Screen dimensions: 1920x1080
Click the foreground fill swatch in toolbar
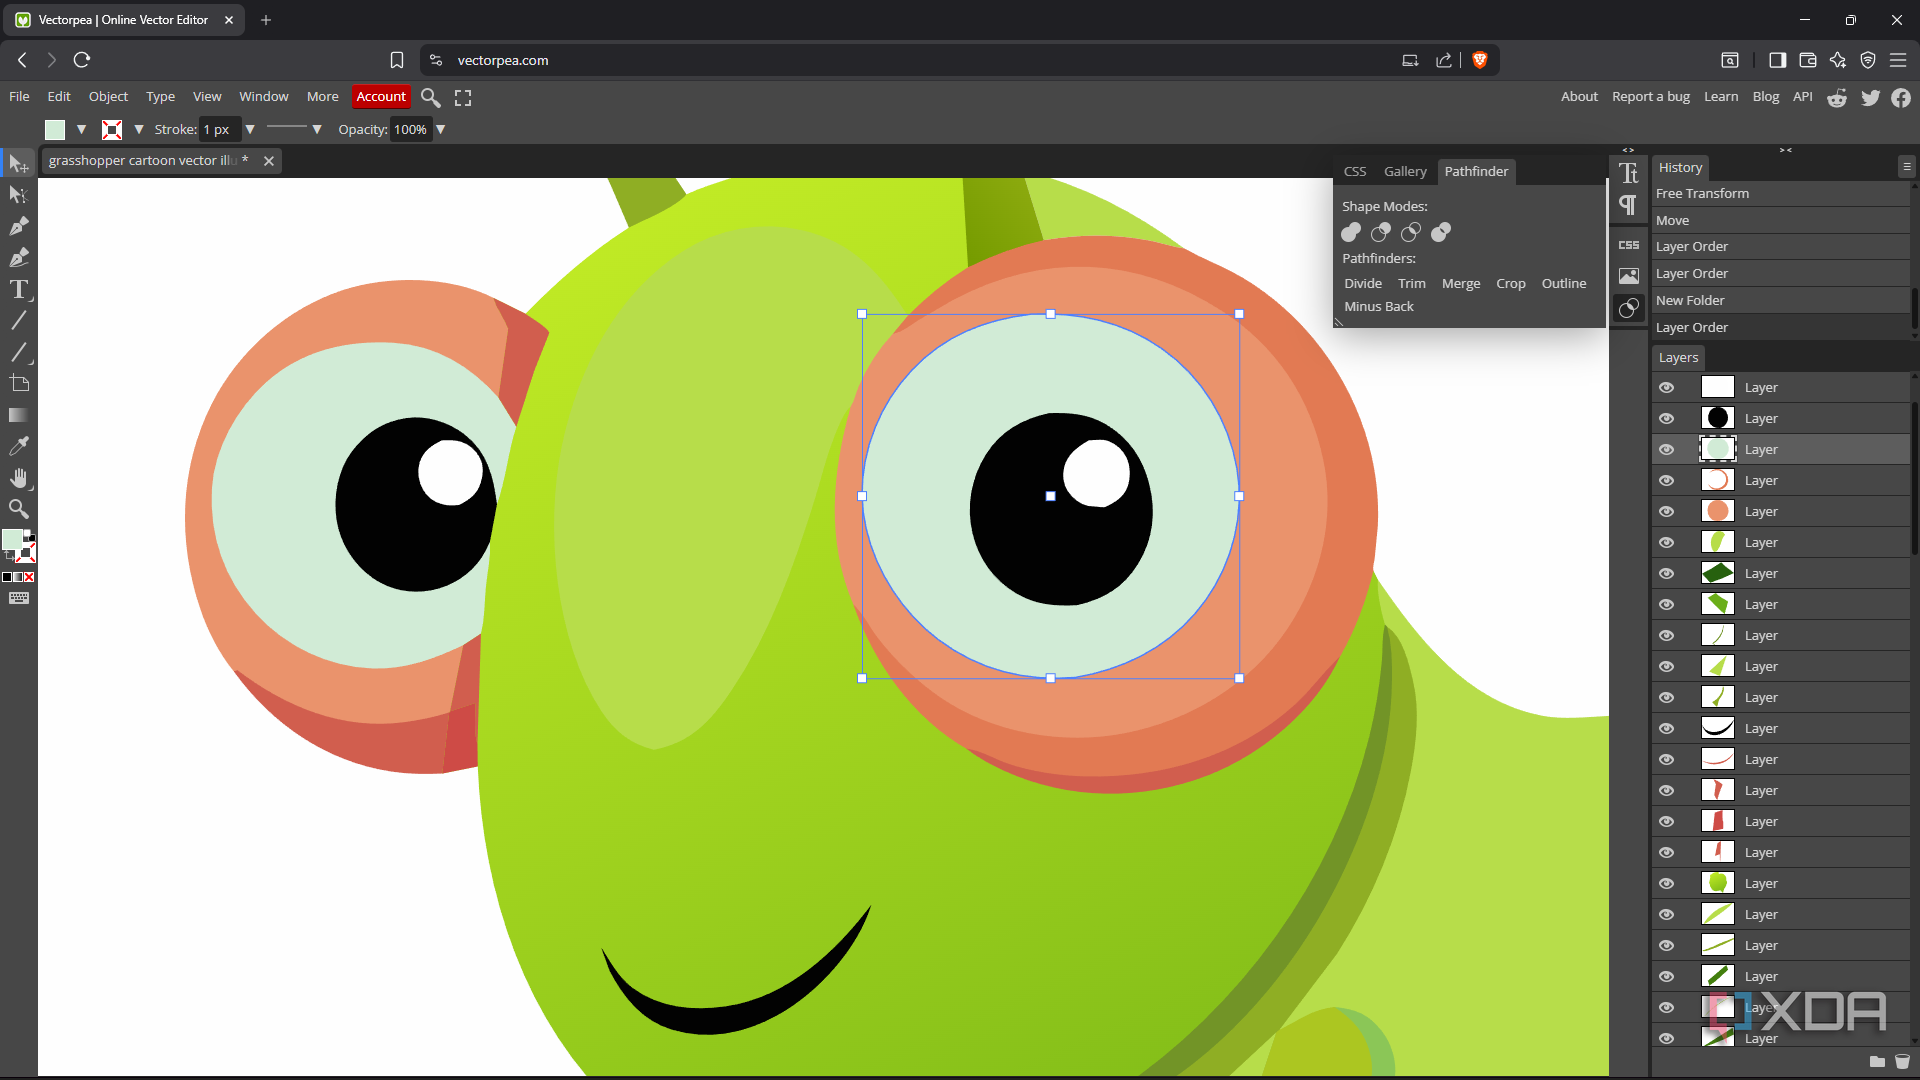pos(12,540)
